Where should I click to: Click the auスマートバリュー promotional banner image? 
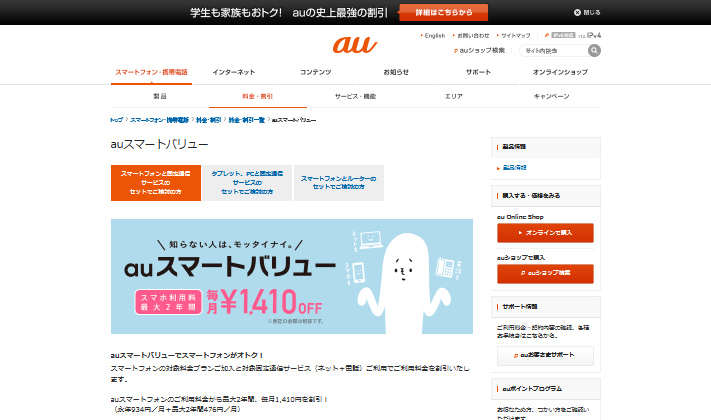click(x=292, y=277)
